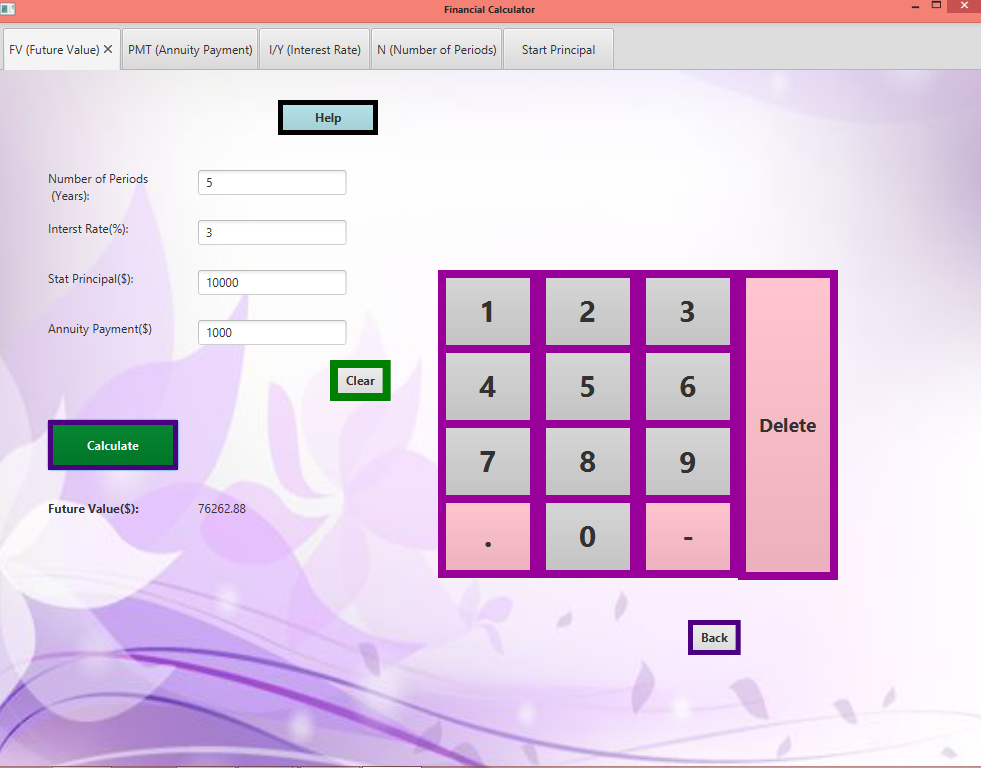Open the Start Principal tab
Image resolution: width=981 pixels, height=768 pixels.
point(558,49)
